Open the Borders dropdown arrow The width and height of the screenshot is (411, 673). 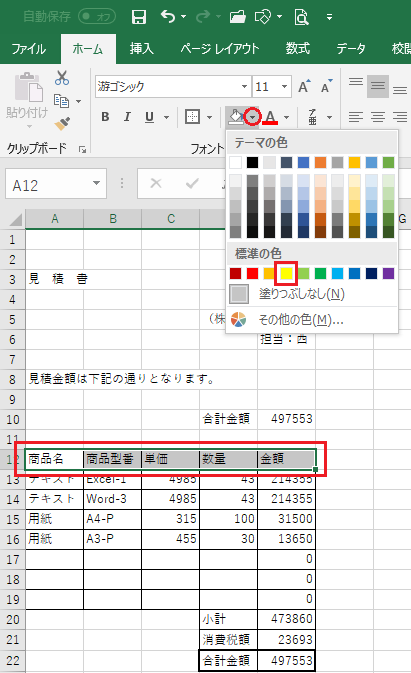click(209, 117)
